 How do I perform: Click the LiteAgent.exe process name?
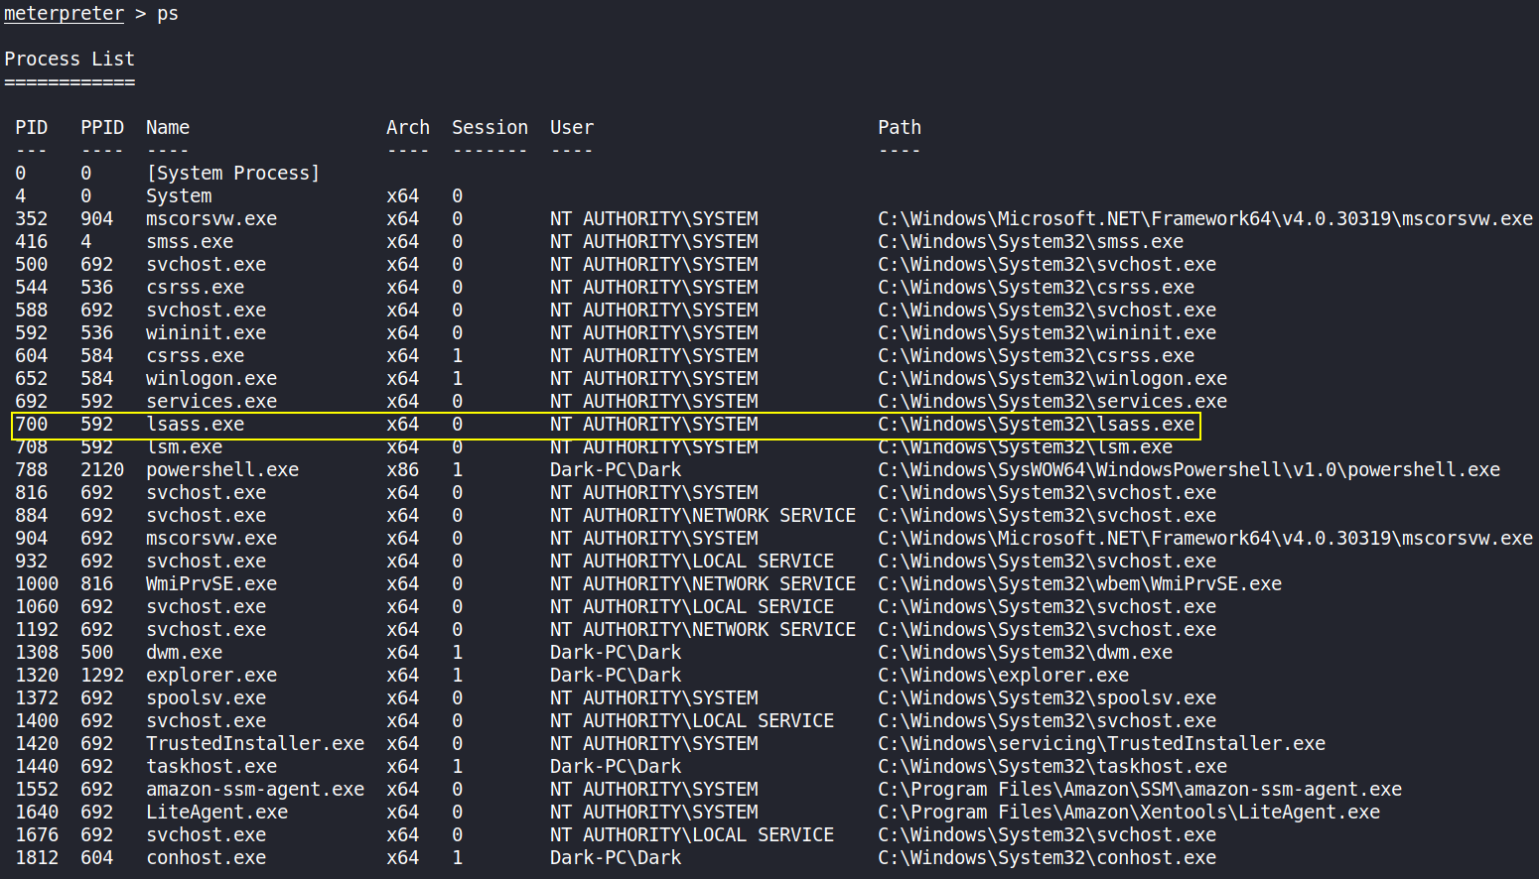[217, 812]
